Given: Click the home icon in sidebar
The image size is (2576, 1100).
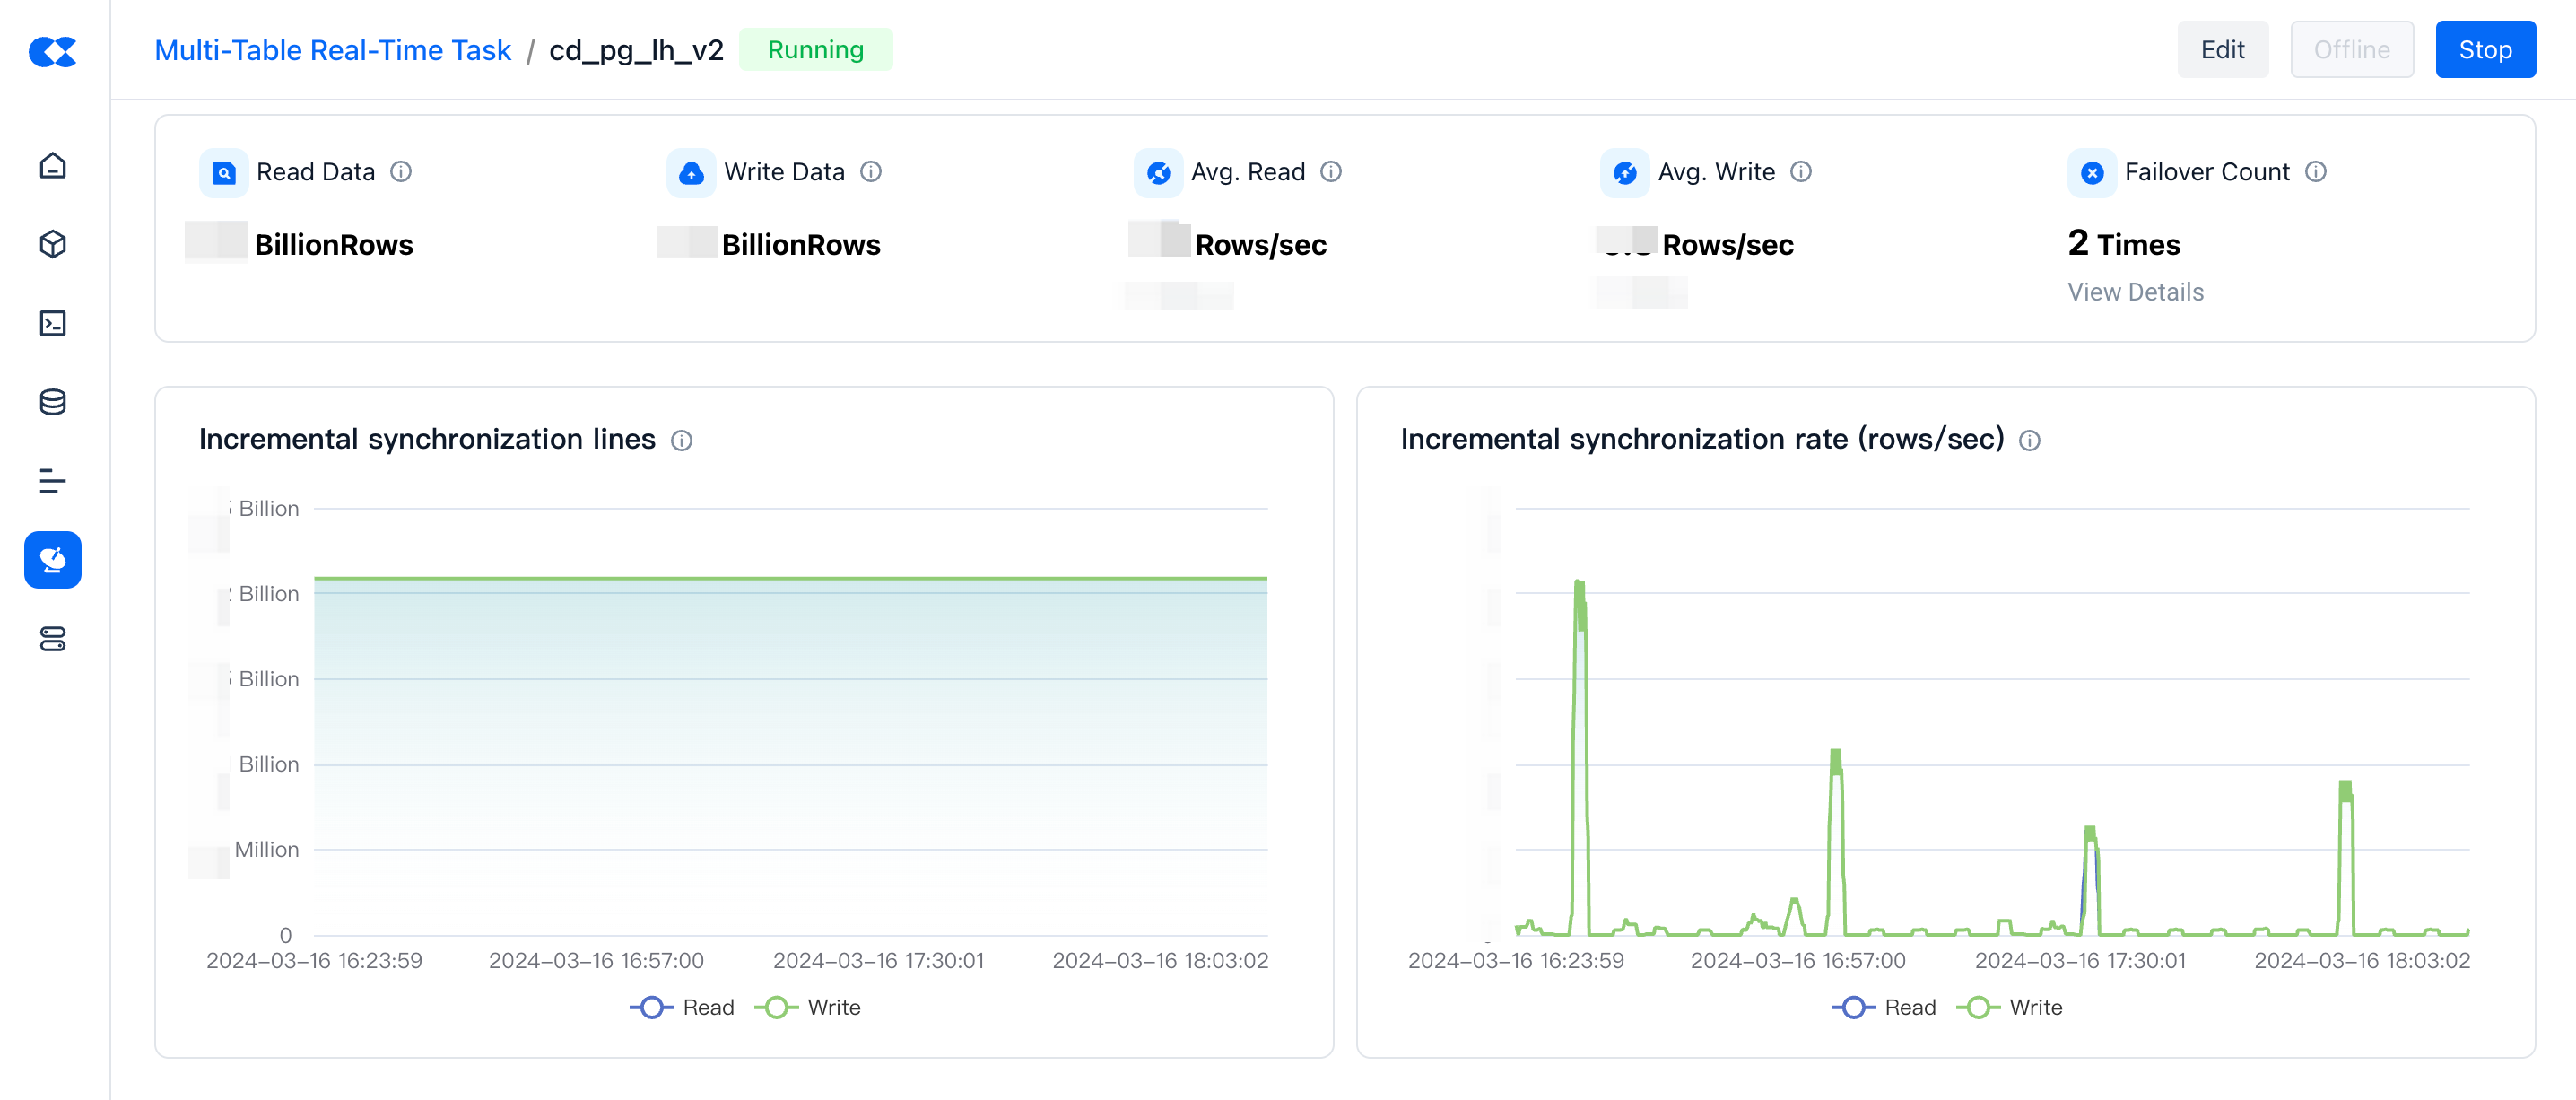Looking at the screenshot, I should pyautogui.click(x=53, y=165).
